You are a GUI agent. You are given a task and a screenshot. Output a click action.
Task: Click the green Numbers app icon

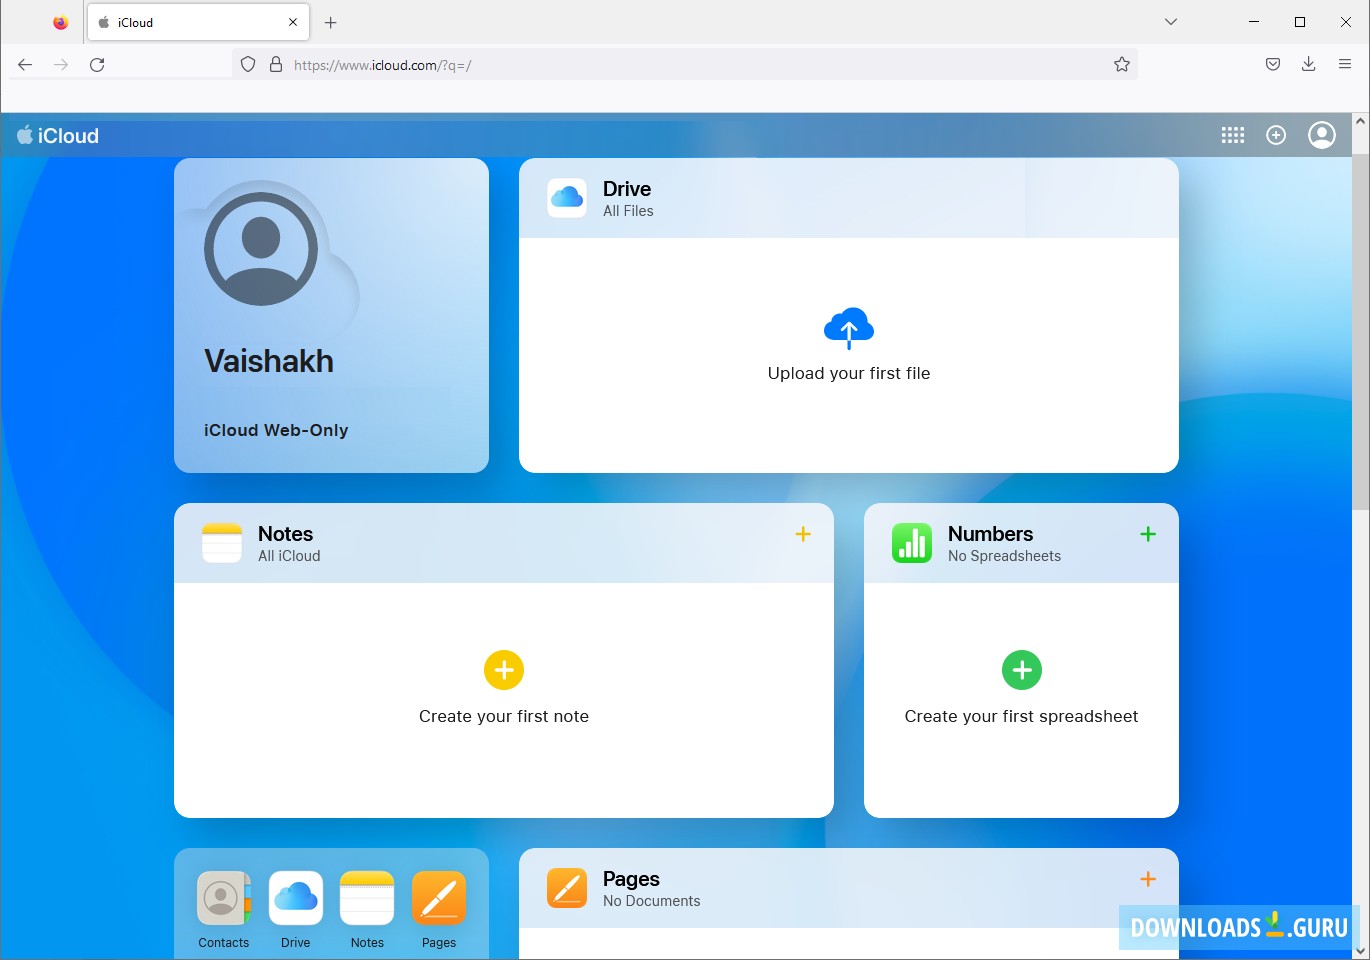[911, 543]
